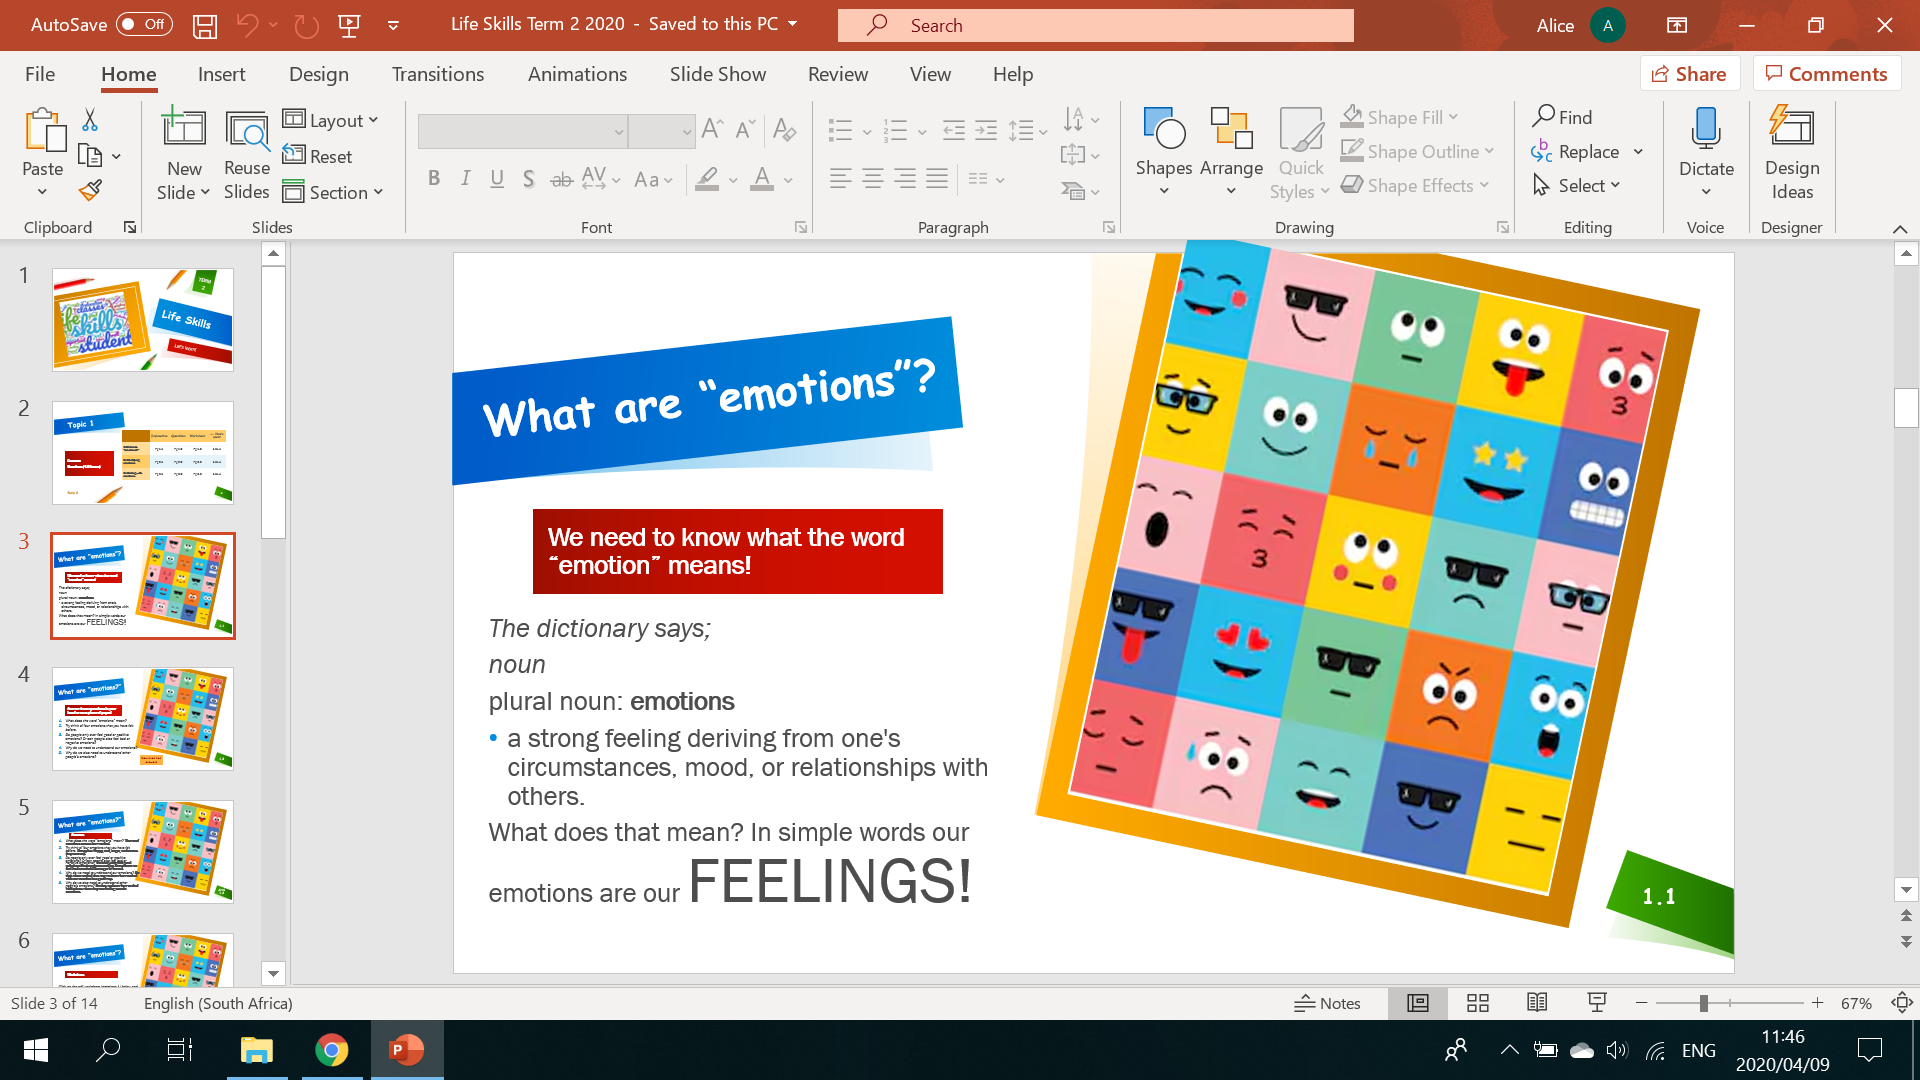This screenshot has width=1920, height=1080.
Task: Click the Cut scissors icon
Action: 90,120
